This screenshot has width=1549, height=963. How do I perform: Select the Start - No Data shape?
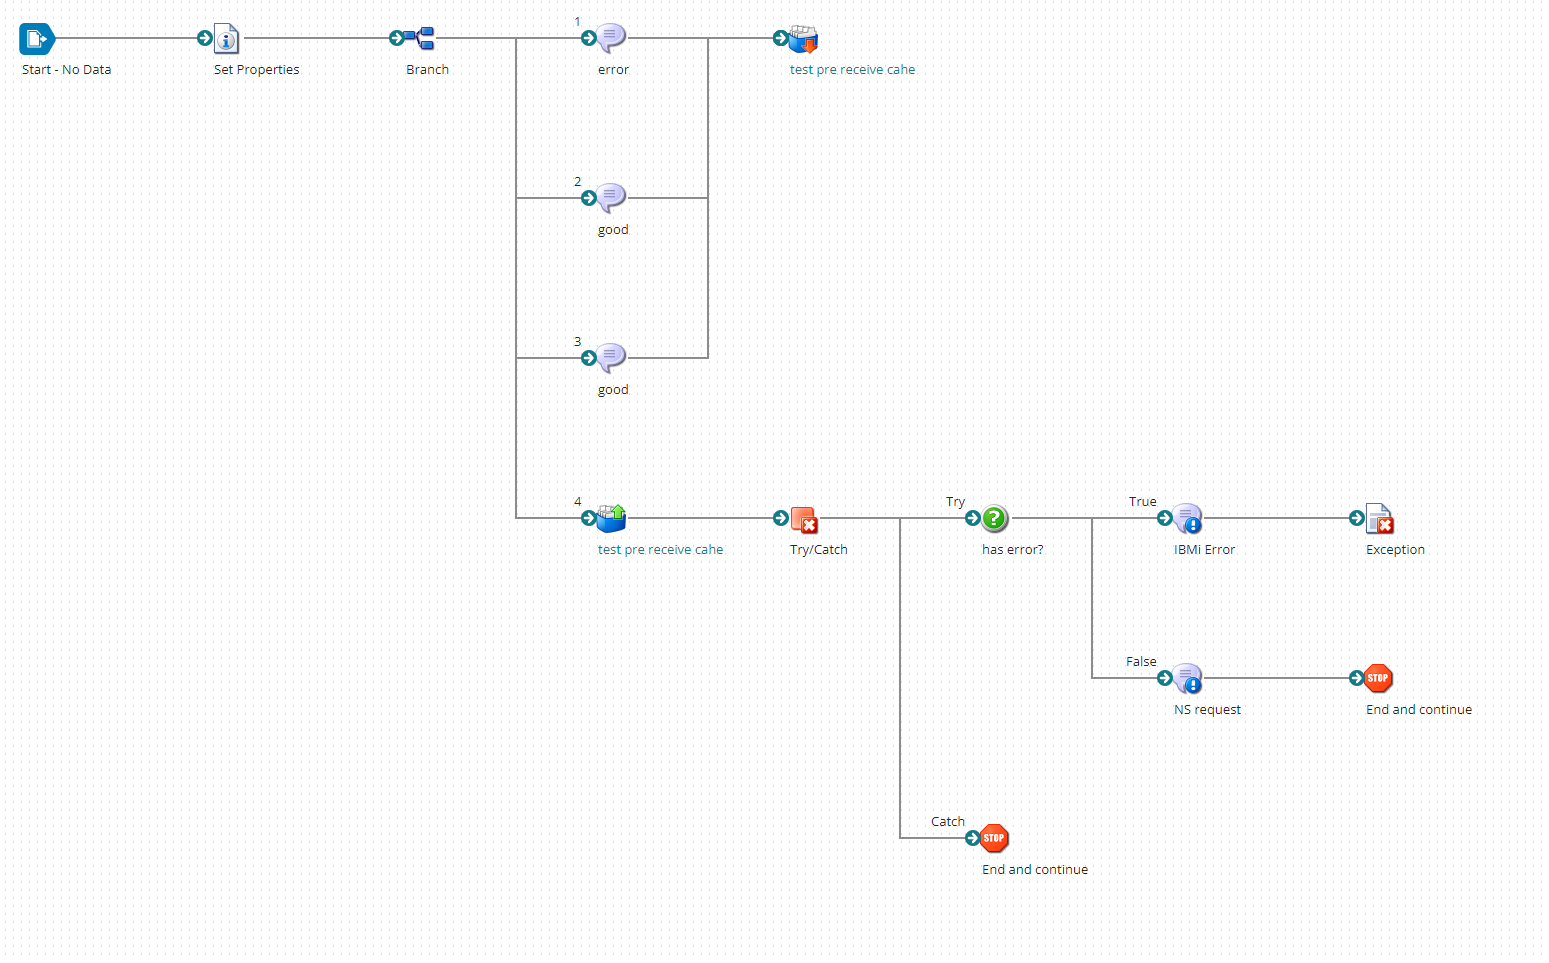37,38
